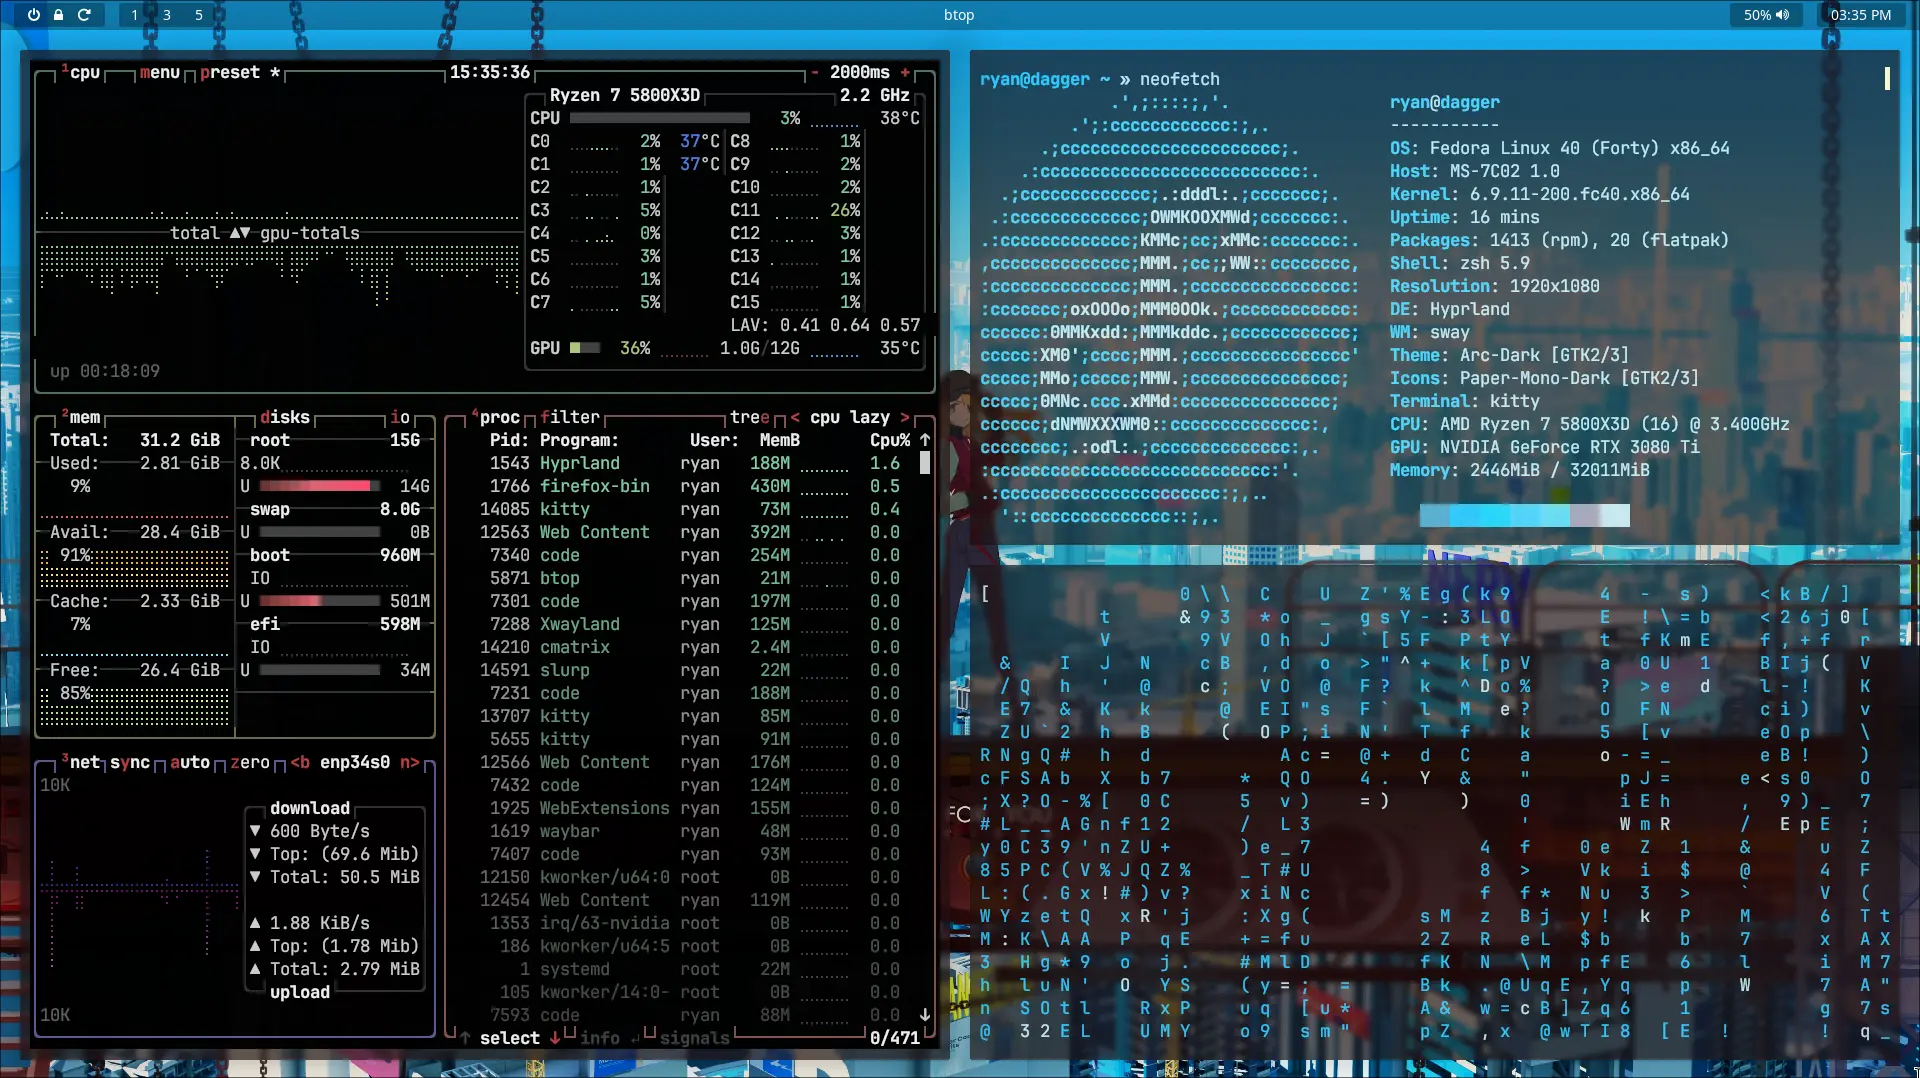Switch process sorting column to the right
The image size is (1920, 1078).
click(x=905, y=418)
